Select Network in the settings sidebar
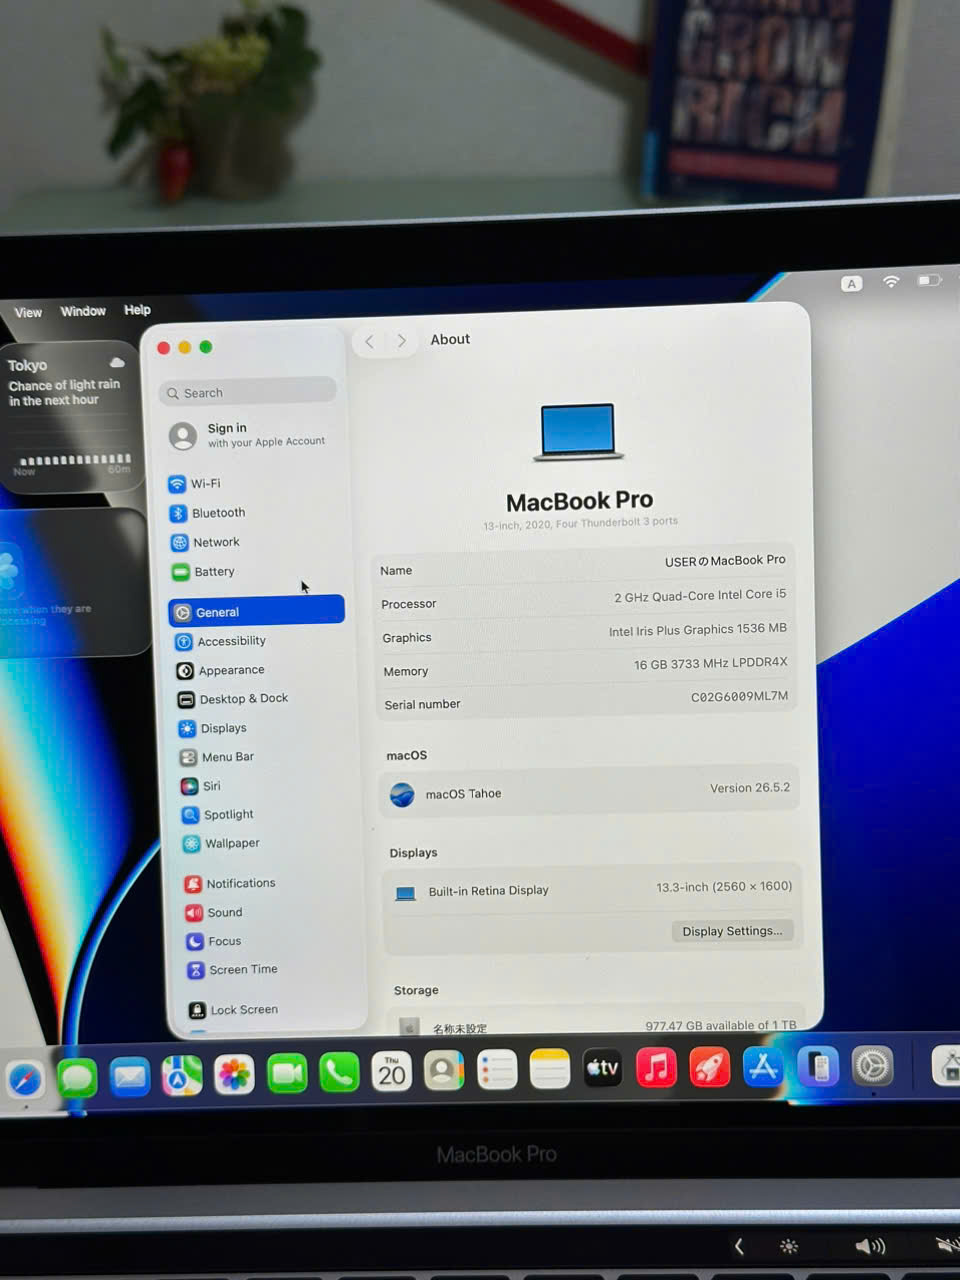The image size is (960, 1280). point(206,542)
